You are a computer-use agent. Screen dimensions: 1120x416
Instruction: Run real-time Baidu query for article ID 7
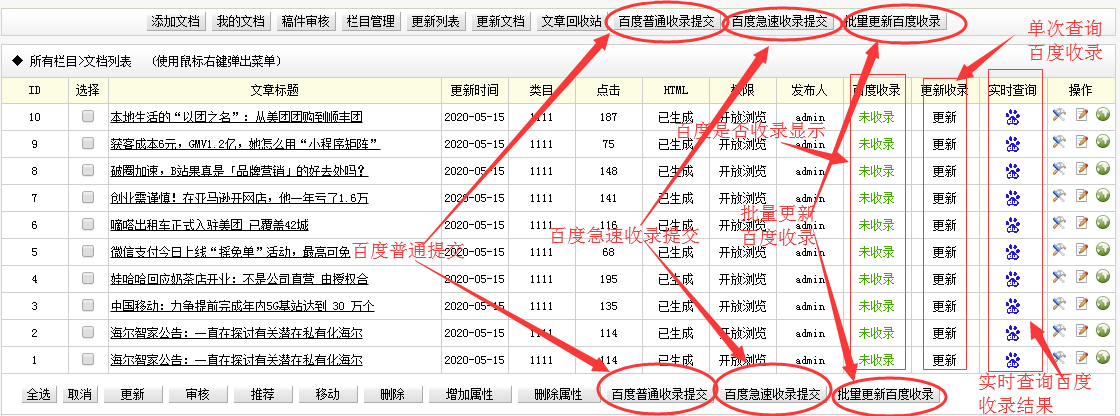tap(1013, 198)
